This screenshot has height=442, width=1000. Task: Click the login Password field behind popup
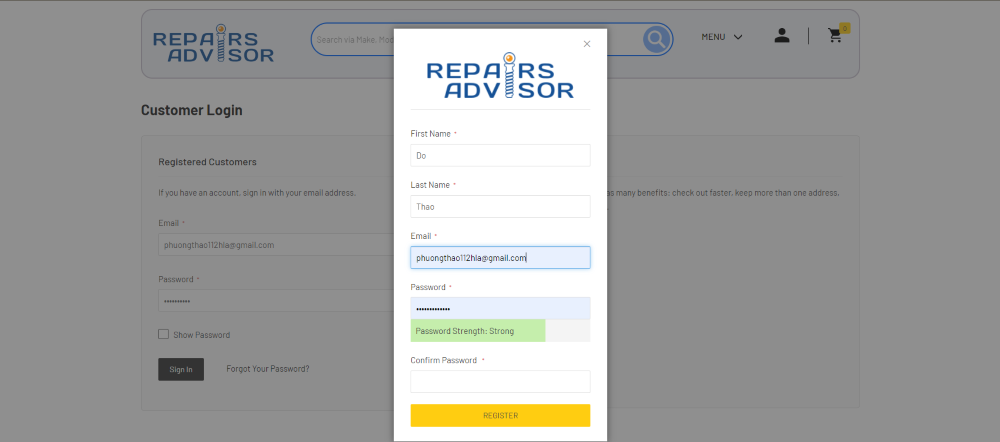coord(276,300)
